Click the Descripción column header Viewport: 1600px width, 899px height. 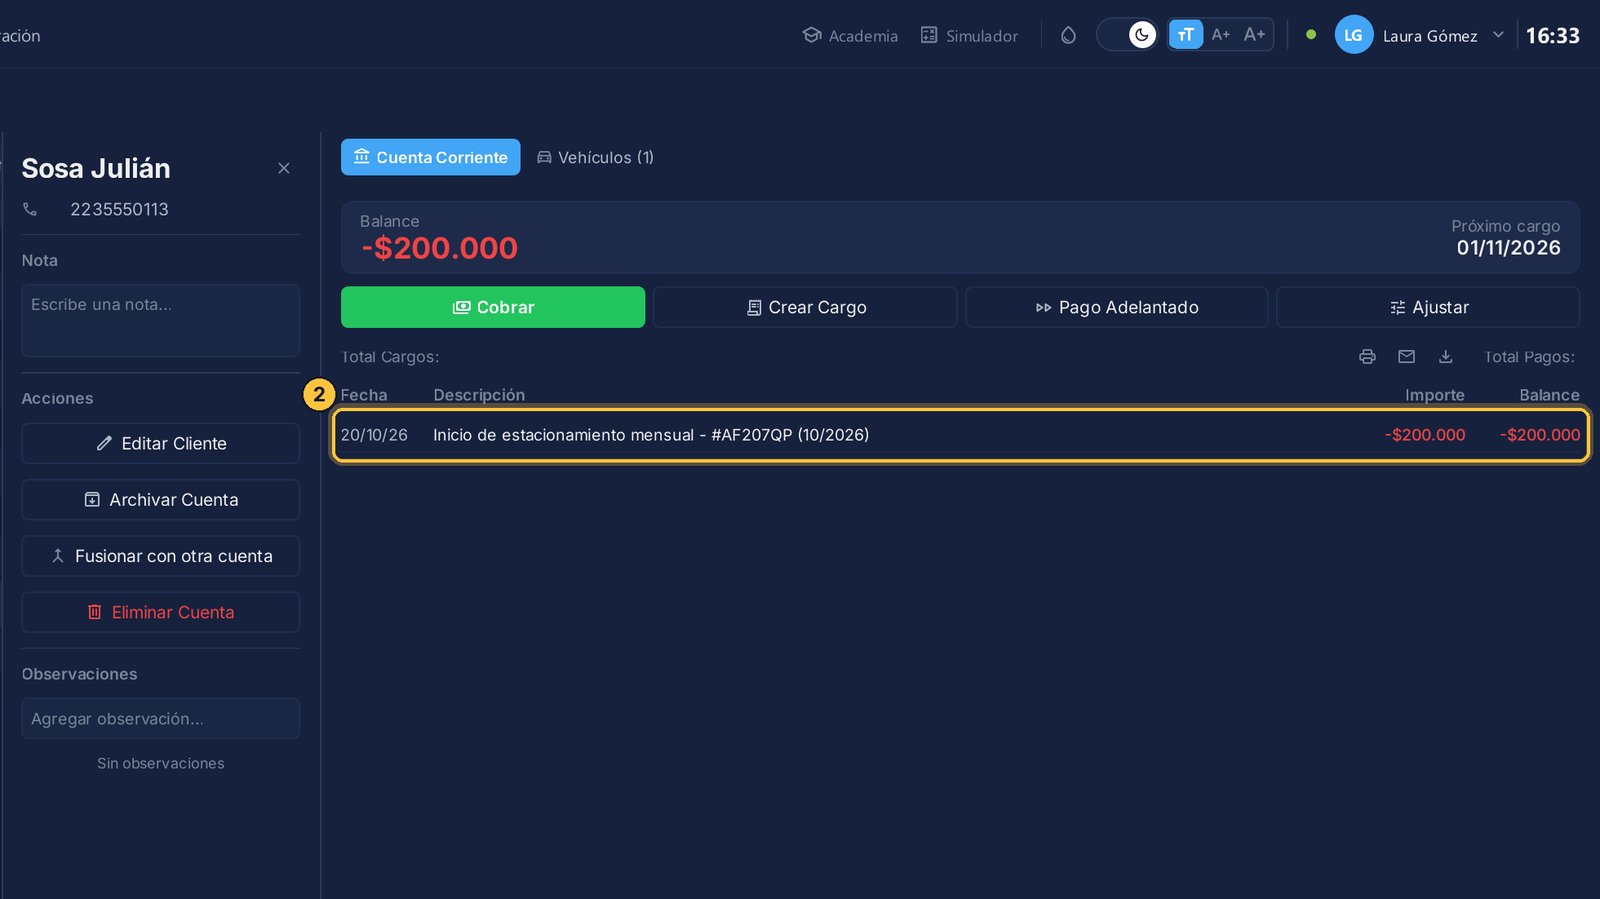pyautogui.click(x=479, y=395)
